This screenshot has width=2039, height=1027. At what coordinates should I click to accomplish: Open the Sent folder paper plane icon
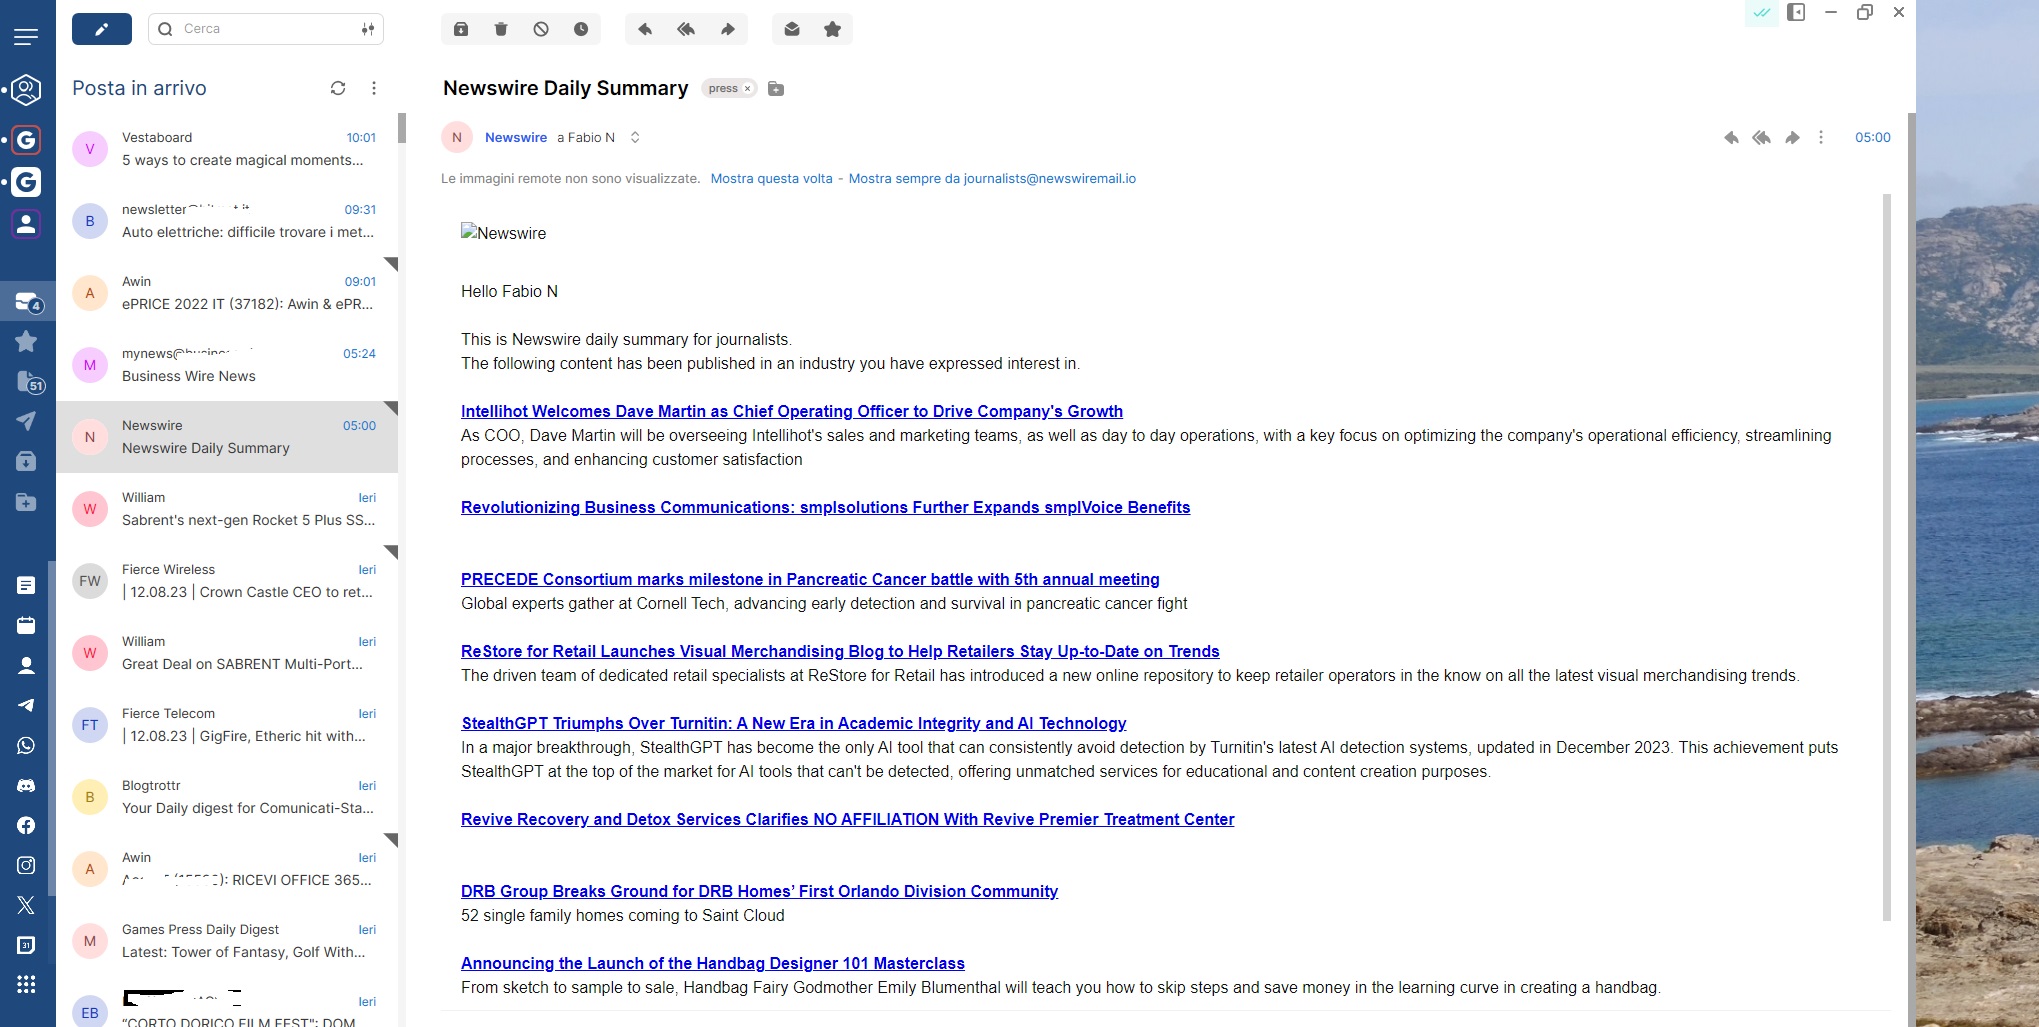pyautogui.click(x=26, y=421)
